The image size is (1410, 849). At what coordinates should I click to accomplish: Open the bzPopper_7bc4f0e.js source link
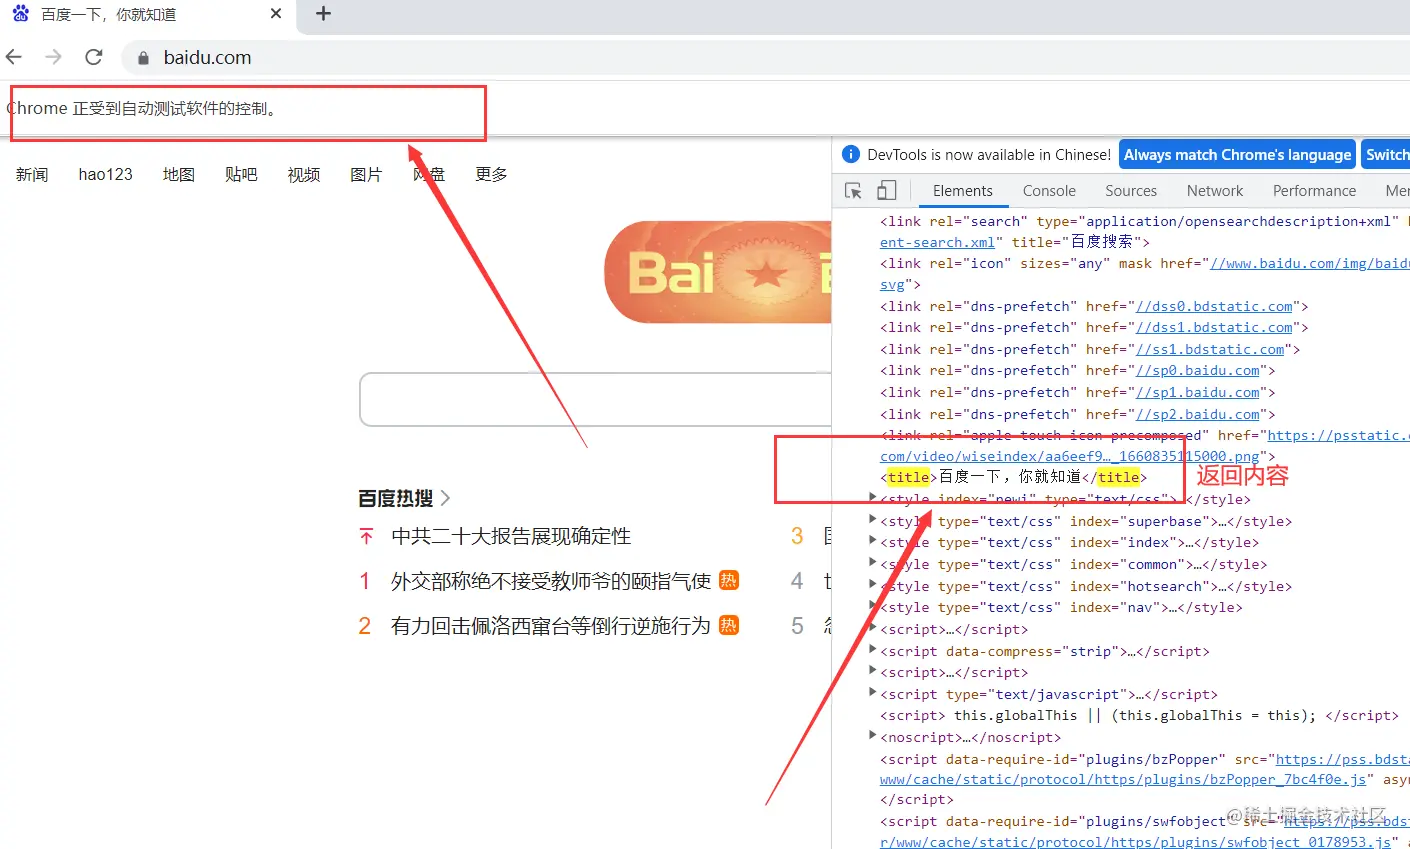point(1123,779)
